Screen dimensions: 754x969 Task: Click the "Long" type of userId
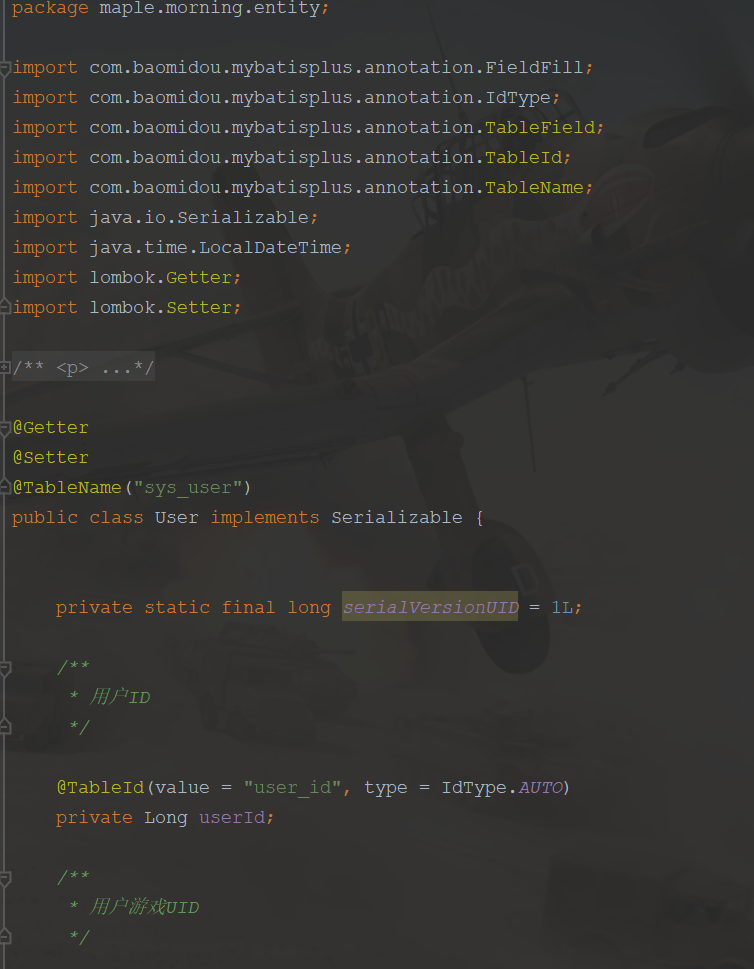pyautogui.click(x=166, y=818)
